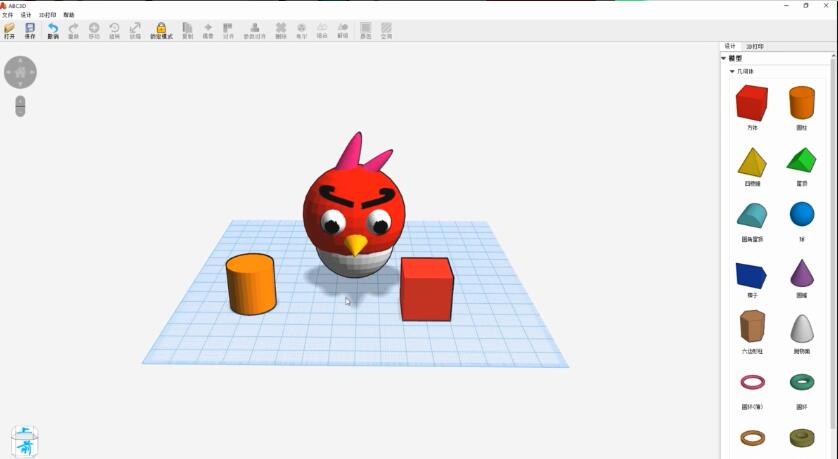This screenshot has width=838, height=459.
Task: Select the Scale tool diagonal arrow icon
Action: (135, 28)
